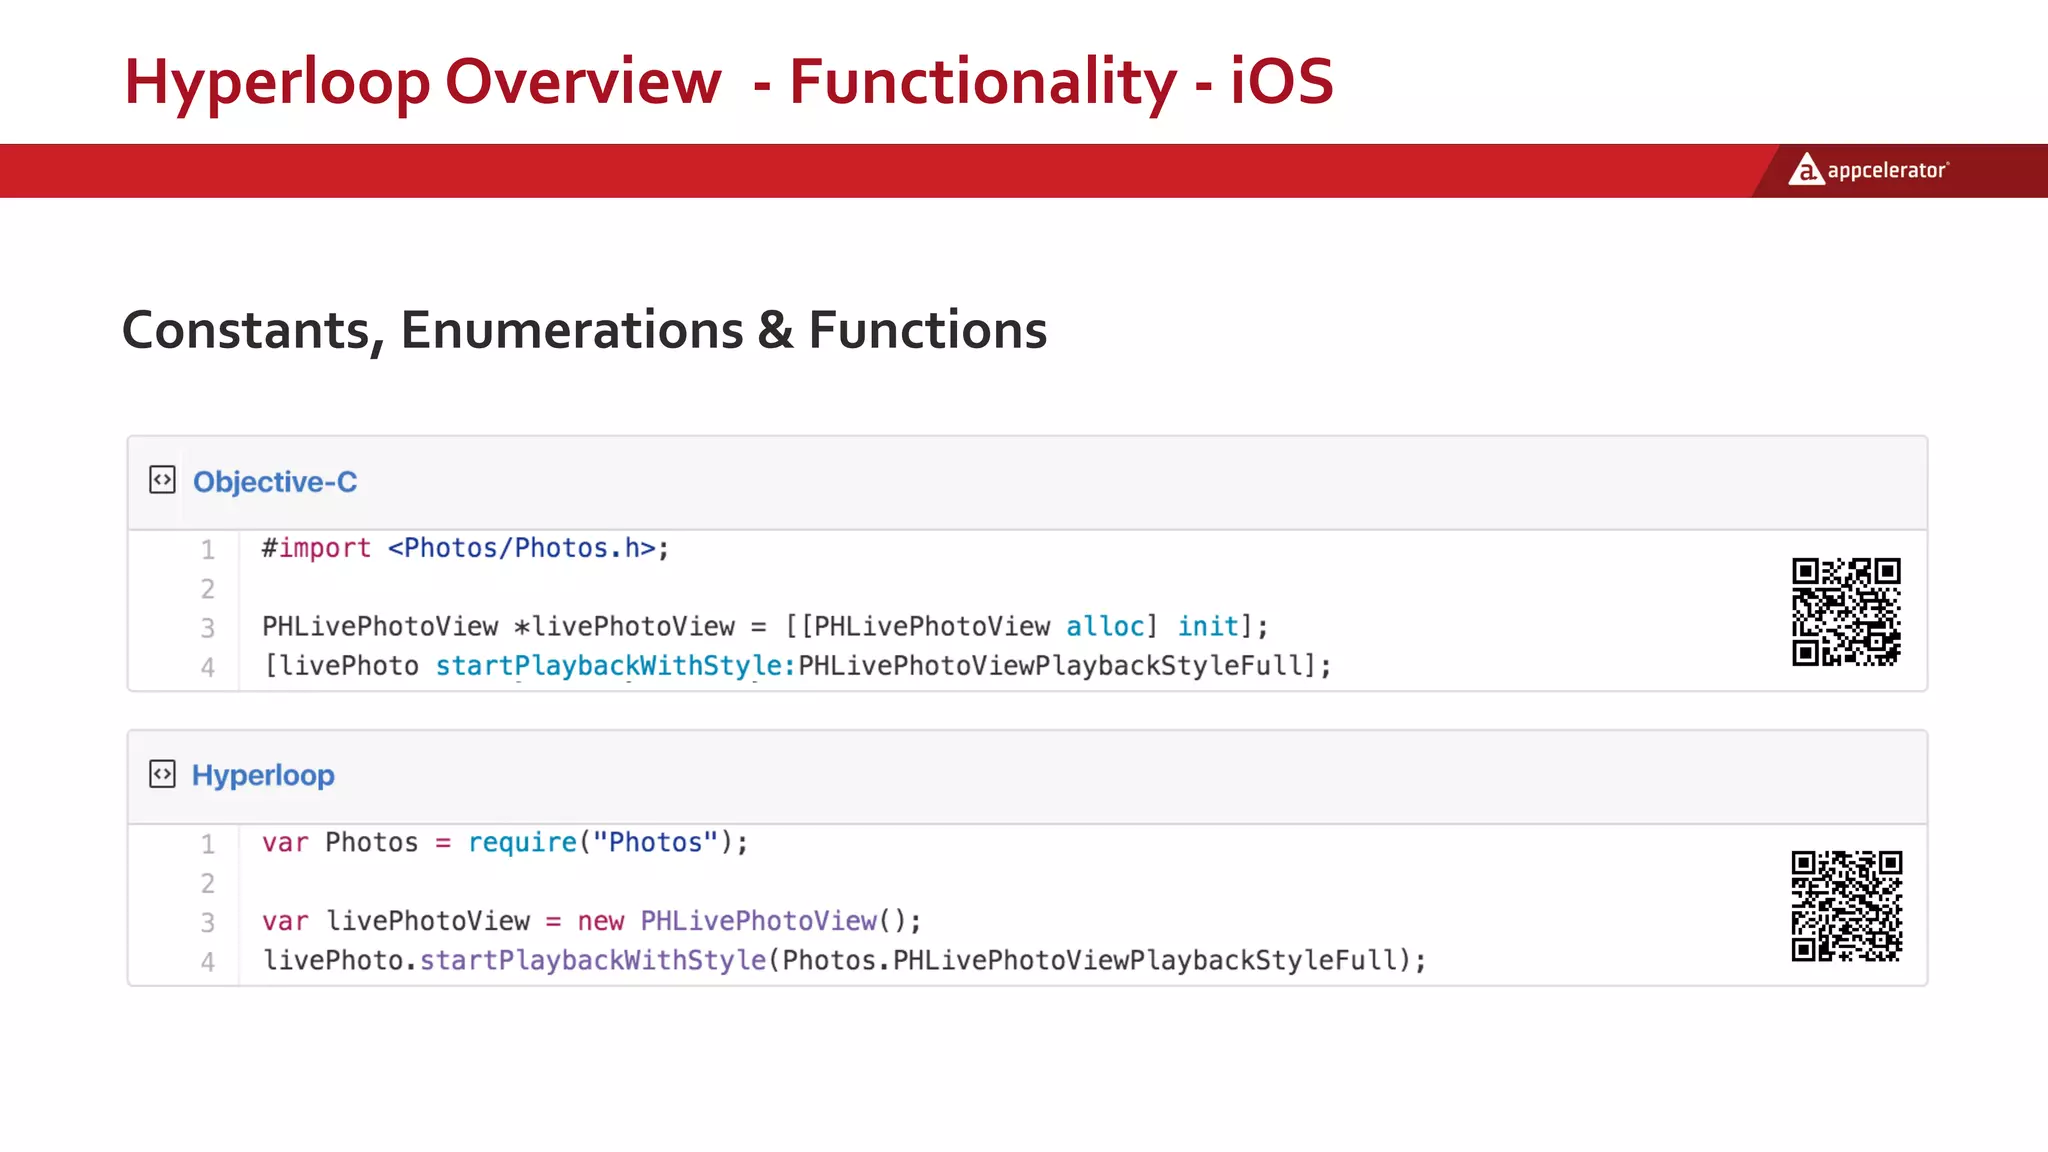Click line number 1 in Objective-C block
Viewport: 2048px width, 1152px height.
coord(207,550)
